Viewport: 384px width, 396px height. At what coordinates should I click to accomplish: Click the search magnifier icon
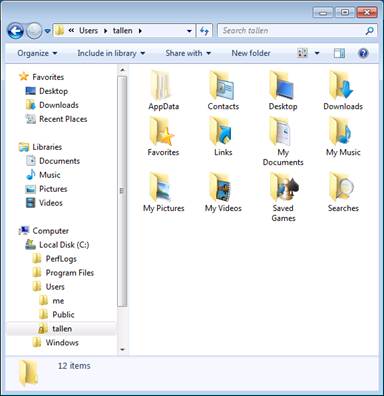(x=369, y=31)
